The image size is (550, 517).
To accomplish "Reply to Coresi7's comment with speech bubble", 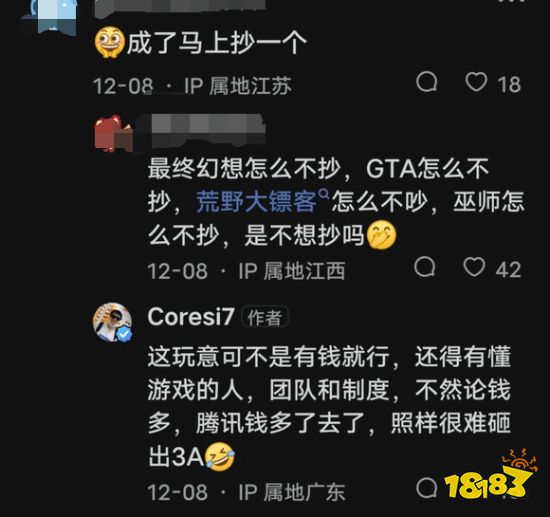I will [427, 488].
